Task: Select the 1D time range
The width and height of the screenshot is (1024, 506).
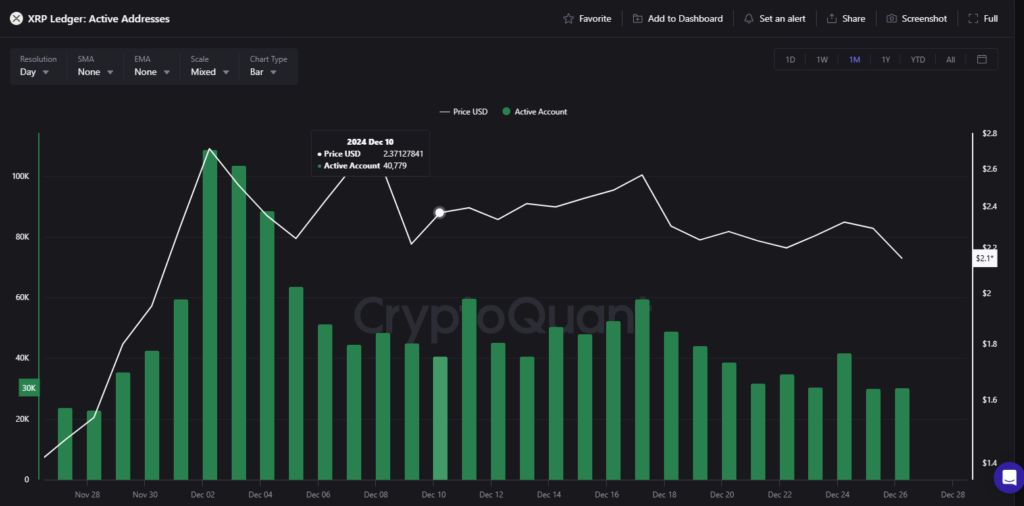Action: pyautogui.click(x=790, y=59)
